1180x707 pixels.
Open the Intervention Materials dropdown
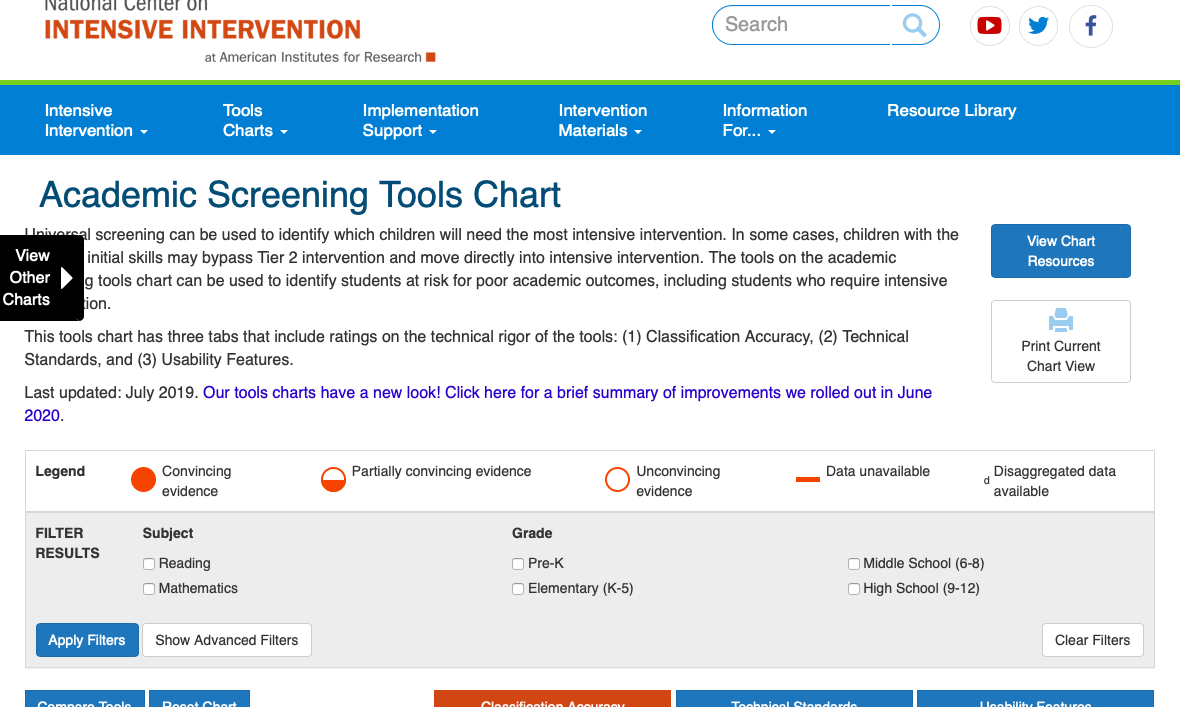coord(602,120)
